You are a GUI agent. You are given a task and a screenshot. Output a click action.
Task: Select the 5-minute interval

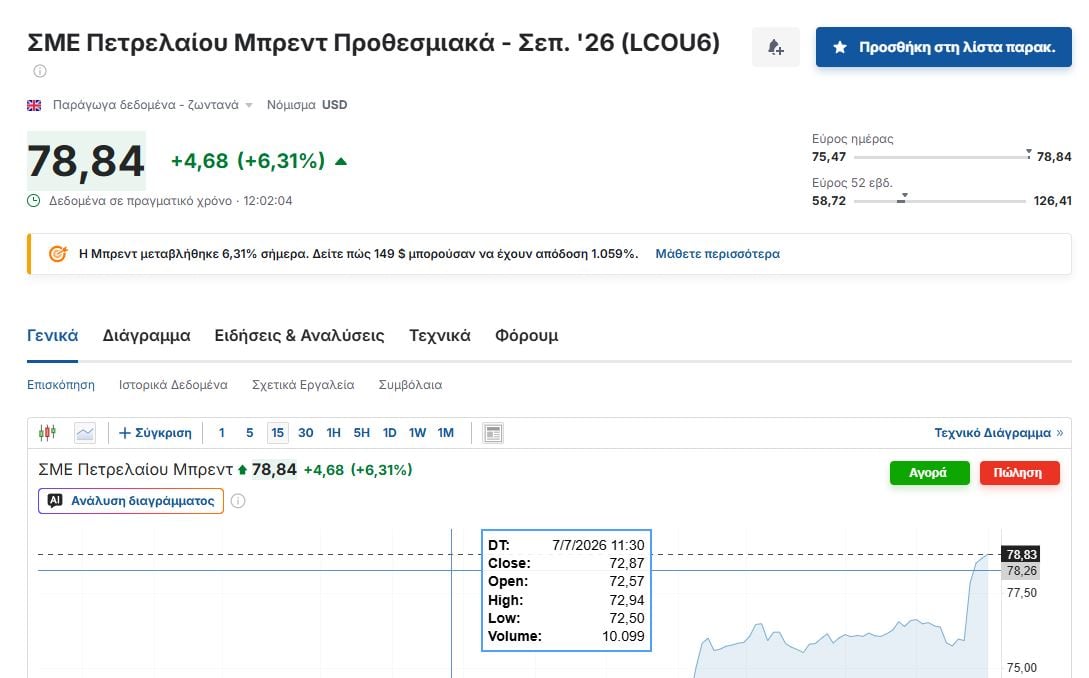249,433
